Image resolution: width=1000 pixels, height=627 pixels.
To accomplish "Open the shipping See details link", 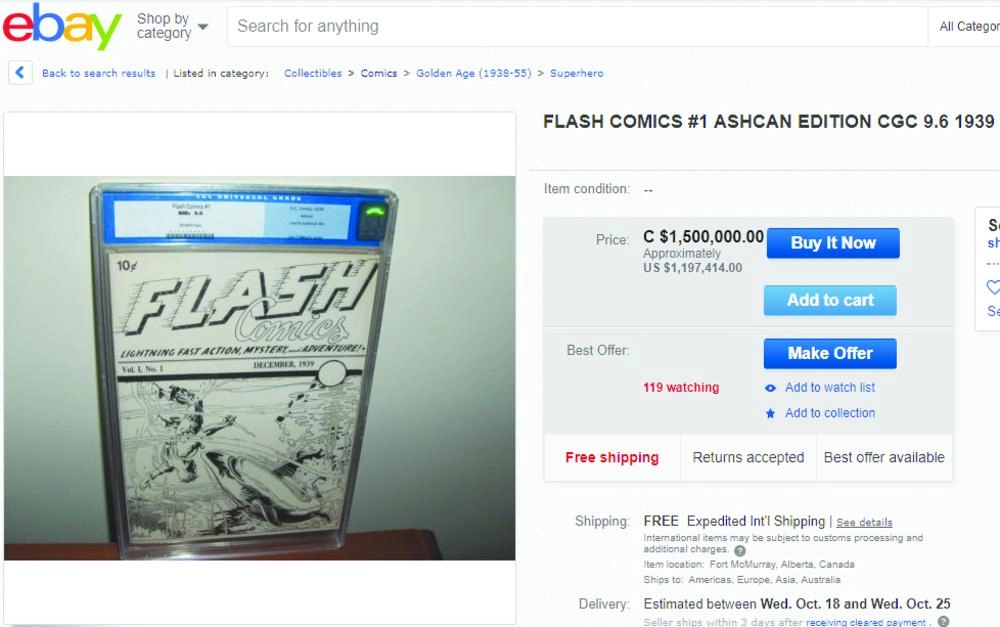I will (864, 522).
